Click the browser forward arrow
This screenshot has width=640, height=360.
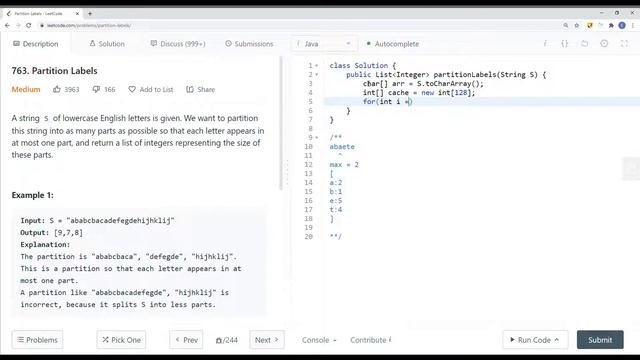(18, 25)
